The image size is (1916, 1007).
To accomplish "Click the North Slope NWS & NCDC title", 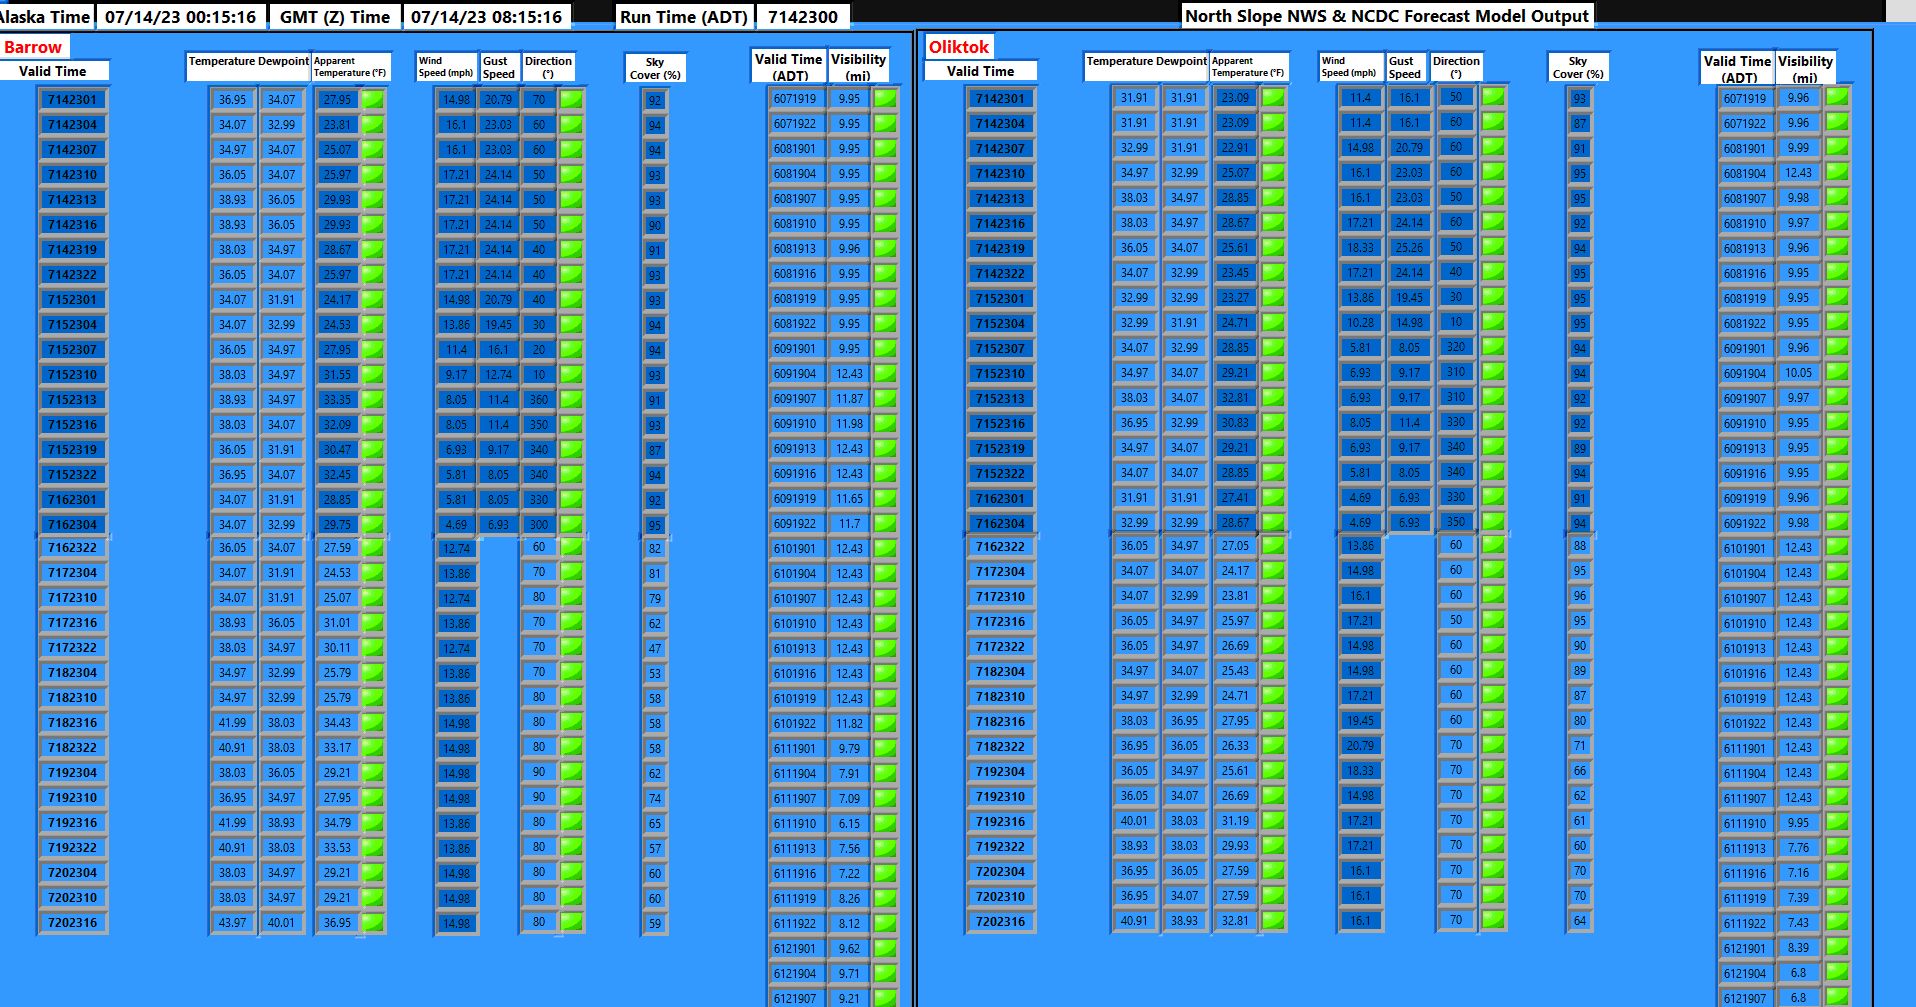I will coord(1387,15).
